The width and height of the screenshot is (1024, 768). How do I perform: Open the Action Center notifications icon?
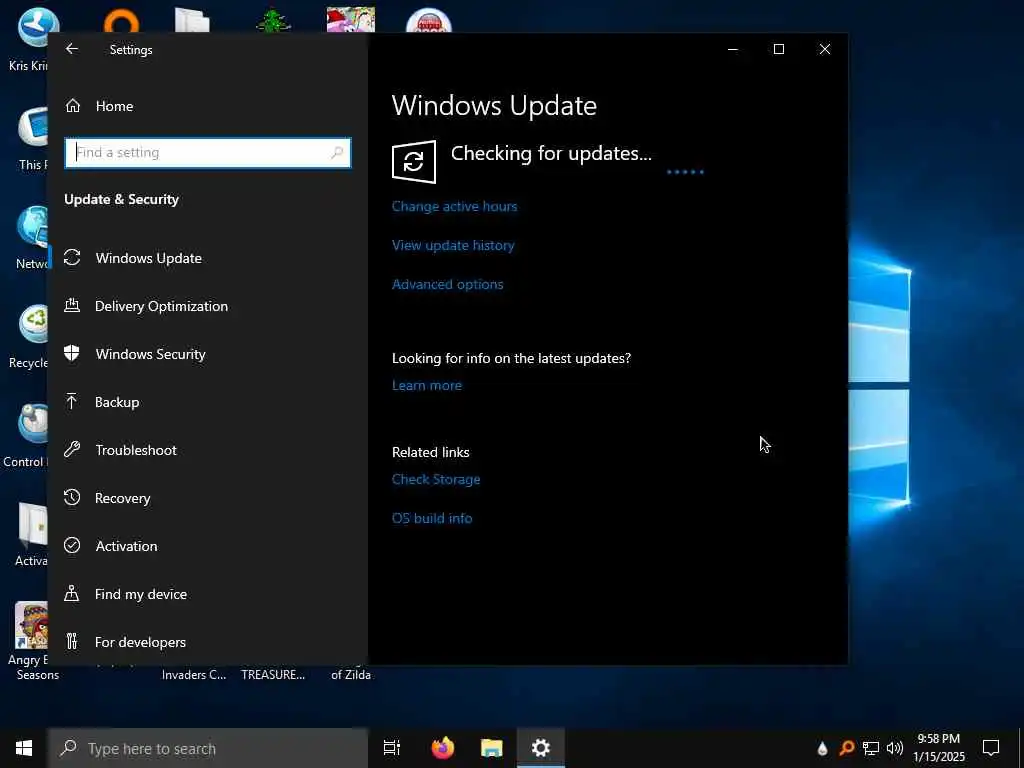991,748
